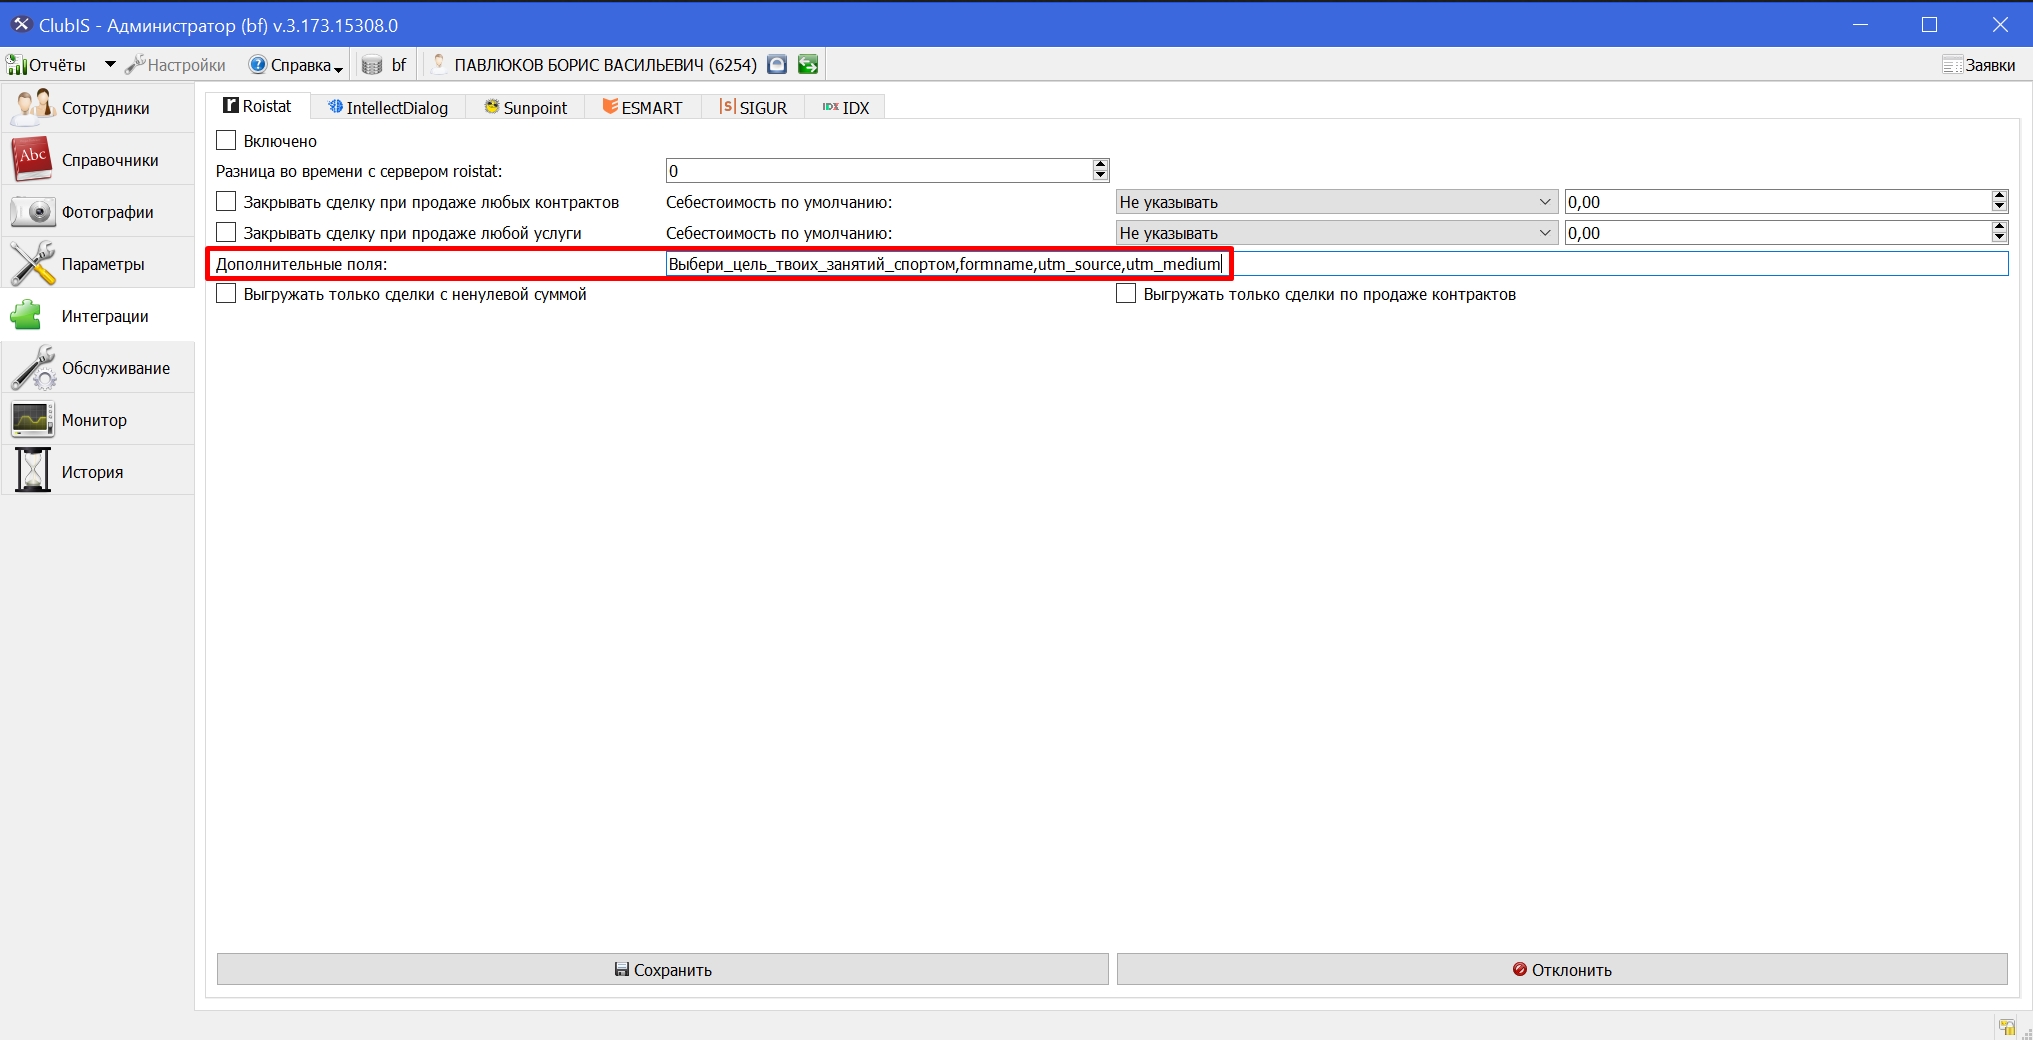Click the Сохранить button
Image resolution: width=2033 pixels, height=1040 pixels.
[662, 969]
